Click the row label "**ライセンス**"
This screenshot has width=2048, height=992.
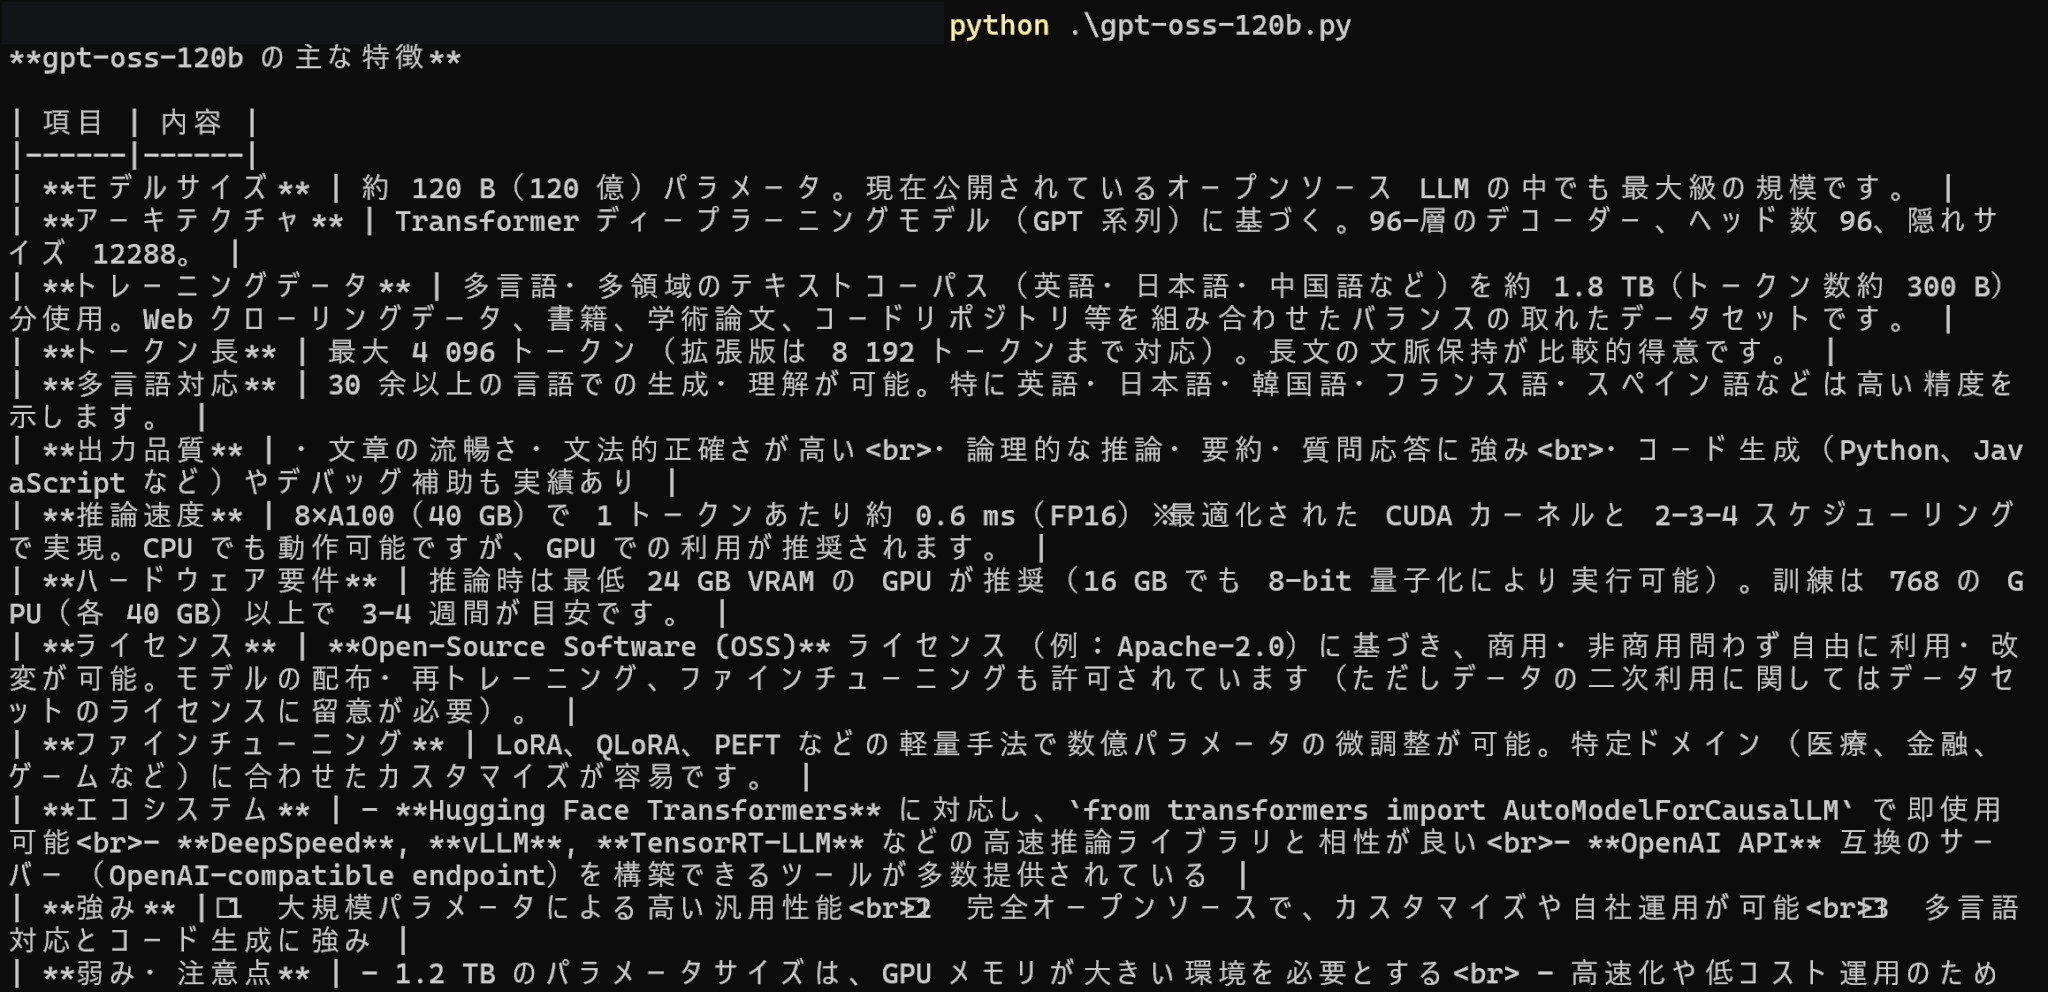click(x=159, y=647)
